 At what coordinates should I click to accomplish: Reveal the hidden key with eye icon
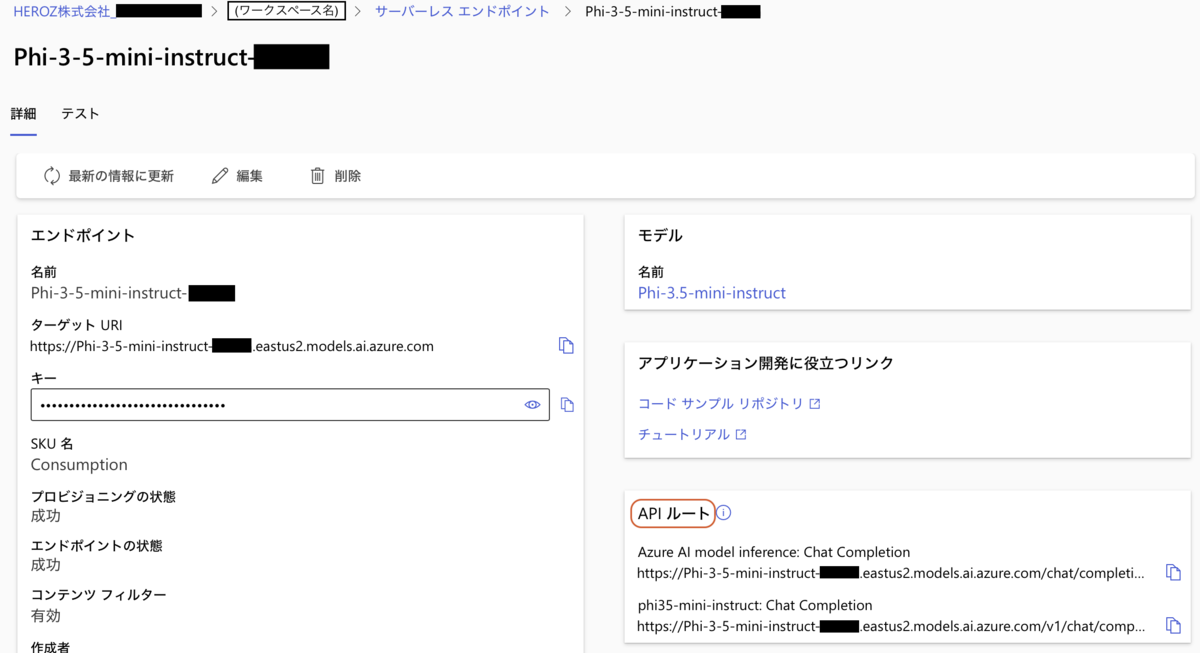coord(532,405)
